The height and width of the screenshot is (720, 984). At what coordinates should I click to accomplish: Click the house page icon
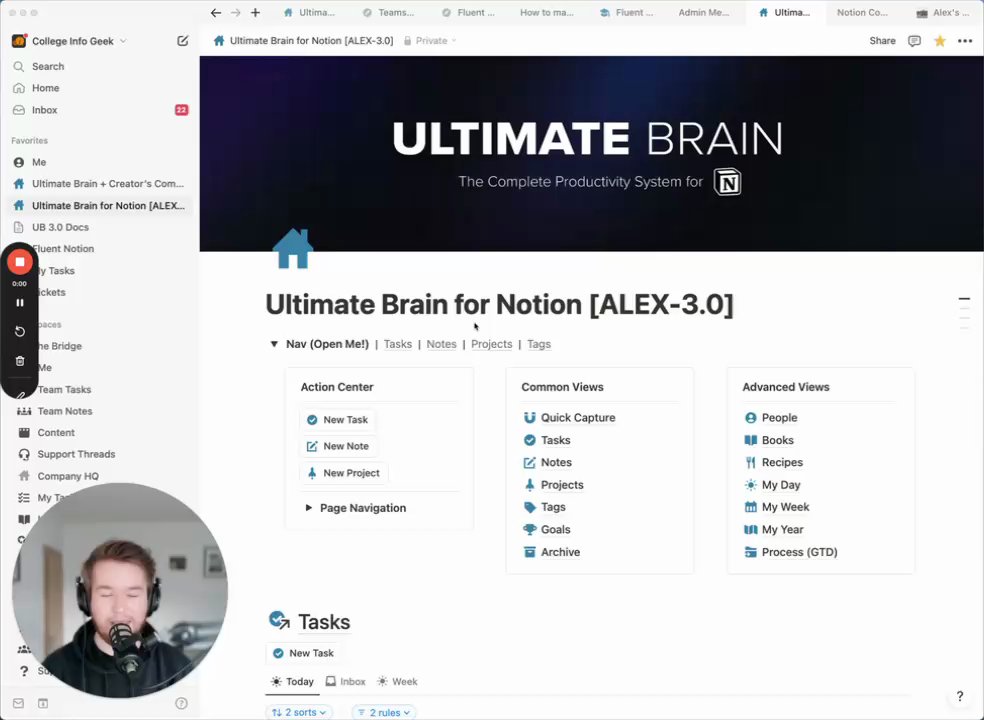[x=293, y=249]
